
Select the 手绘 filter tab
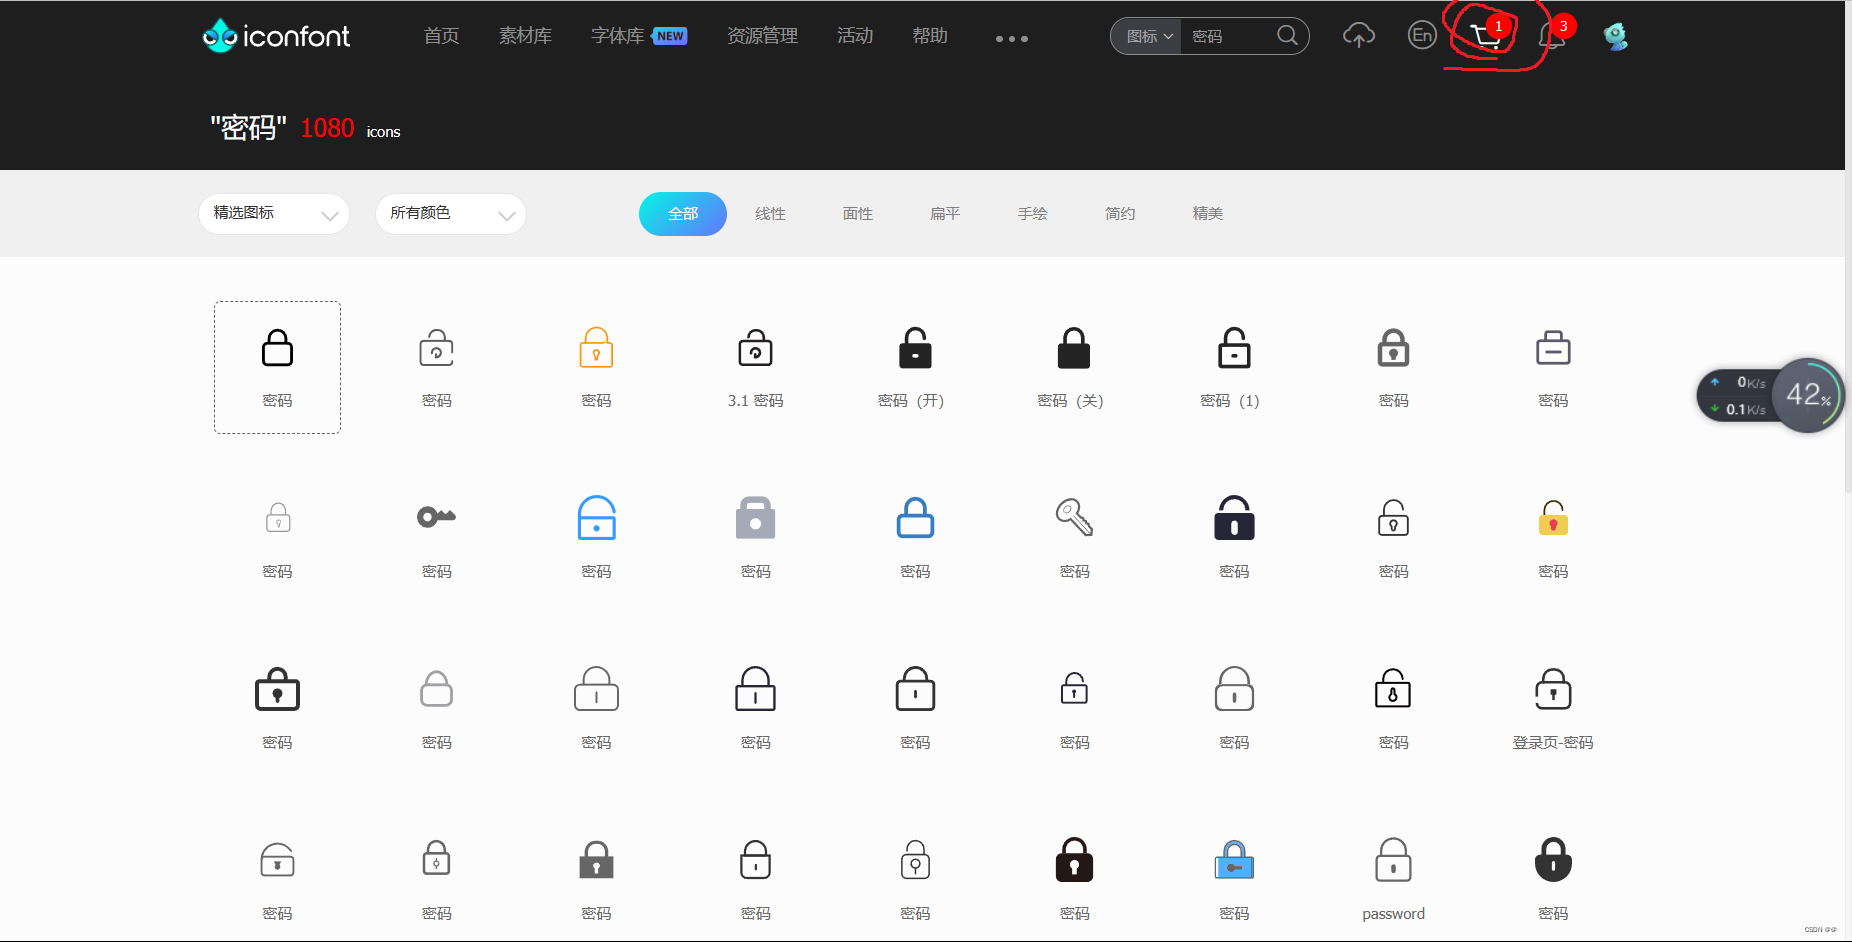click(1032, 214)
